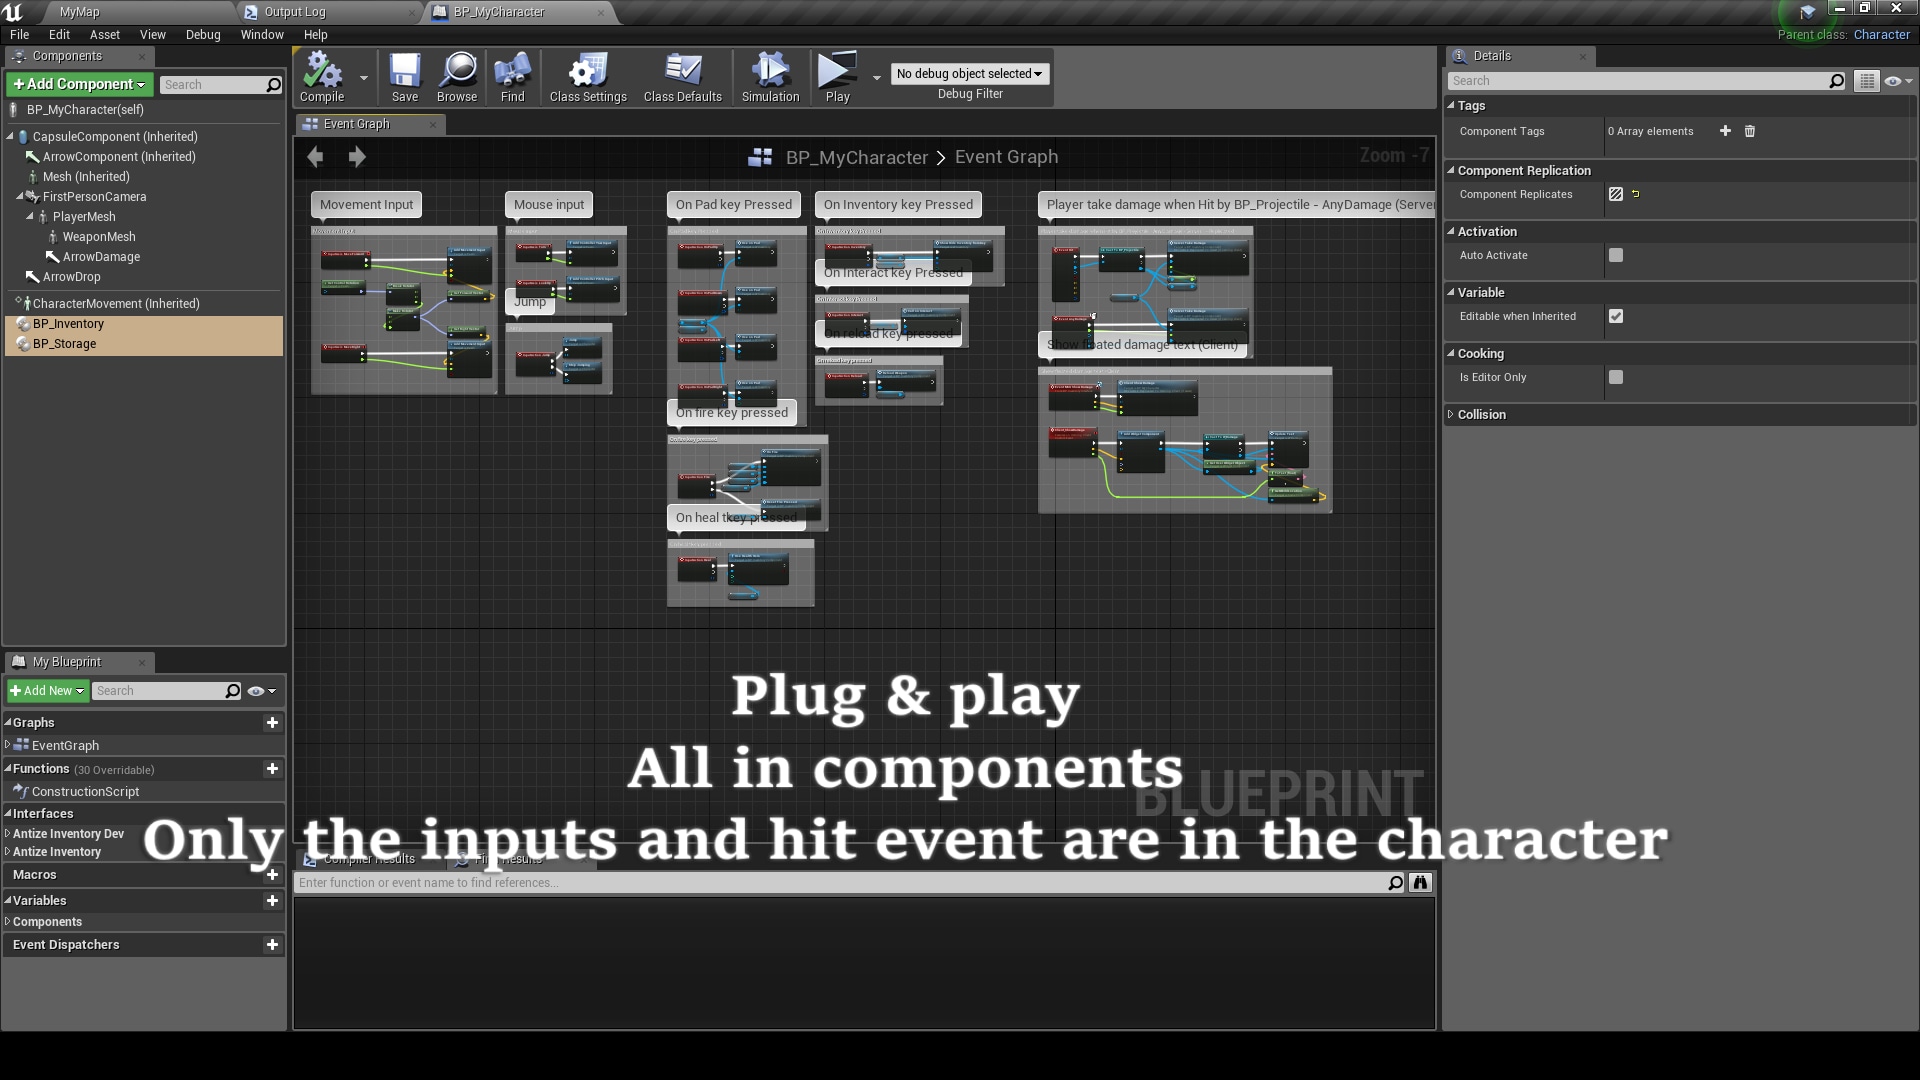The width and height of the screenshot is (1920, 1080).
Task: Open the Add Component dropdown
Action: click(78, 84)
